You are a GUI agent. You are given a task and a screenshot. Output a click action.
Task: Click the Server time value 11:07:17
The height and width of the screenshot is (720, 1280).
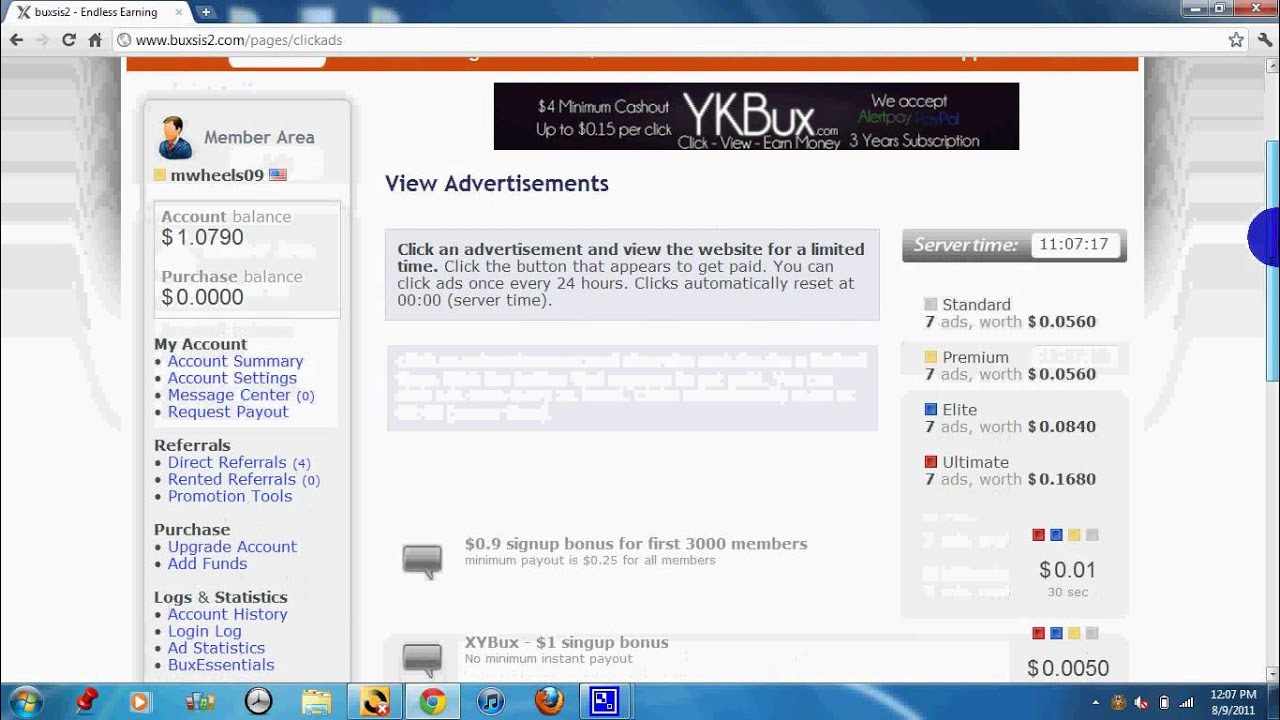(1074, 245)
